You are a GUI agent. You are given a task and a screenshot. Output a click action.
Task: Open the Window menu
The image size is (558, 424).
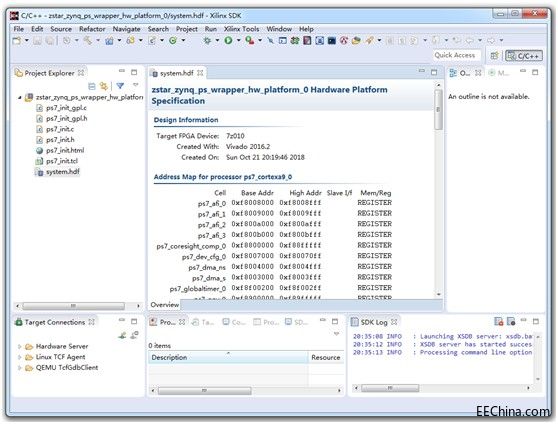[x=279, y=29]
